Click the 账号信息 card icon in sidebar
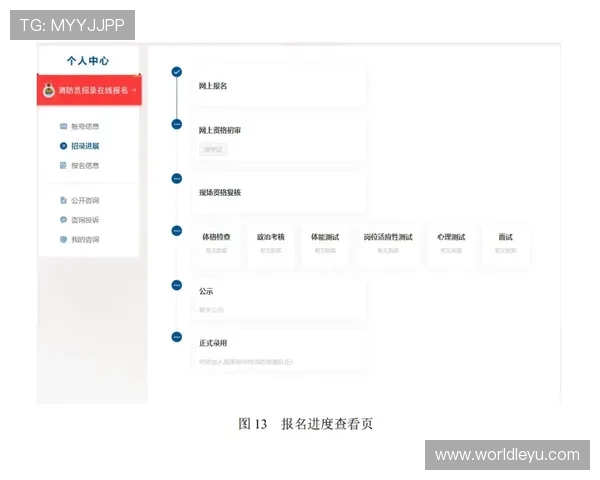Screen dimensions: 600x480 [64, 126]
